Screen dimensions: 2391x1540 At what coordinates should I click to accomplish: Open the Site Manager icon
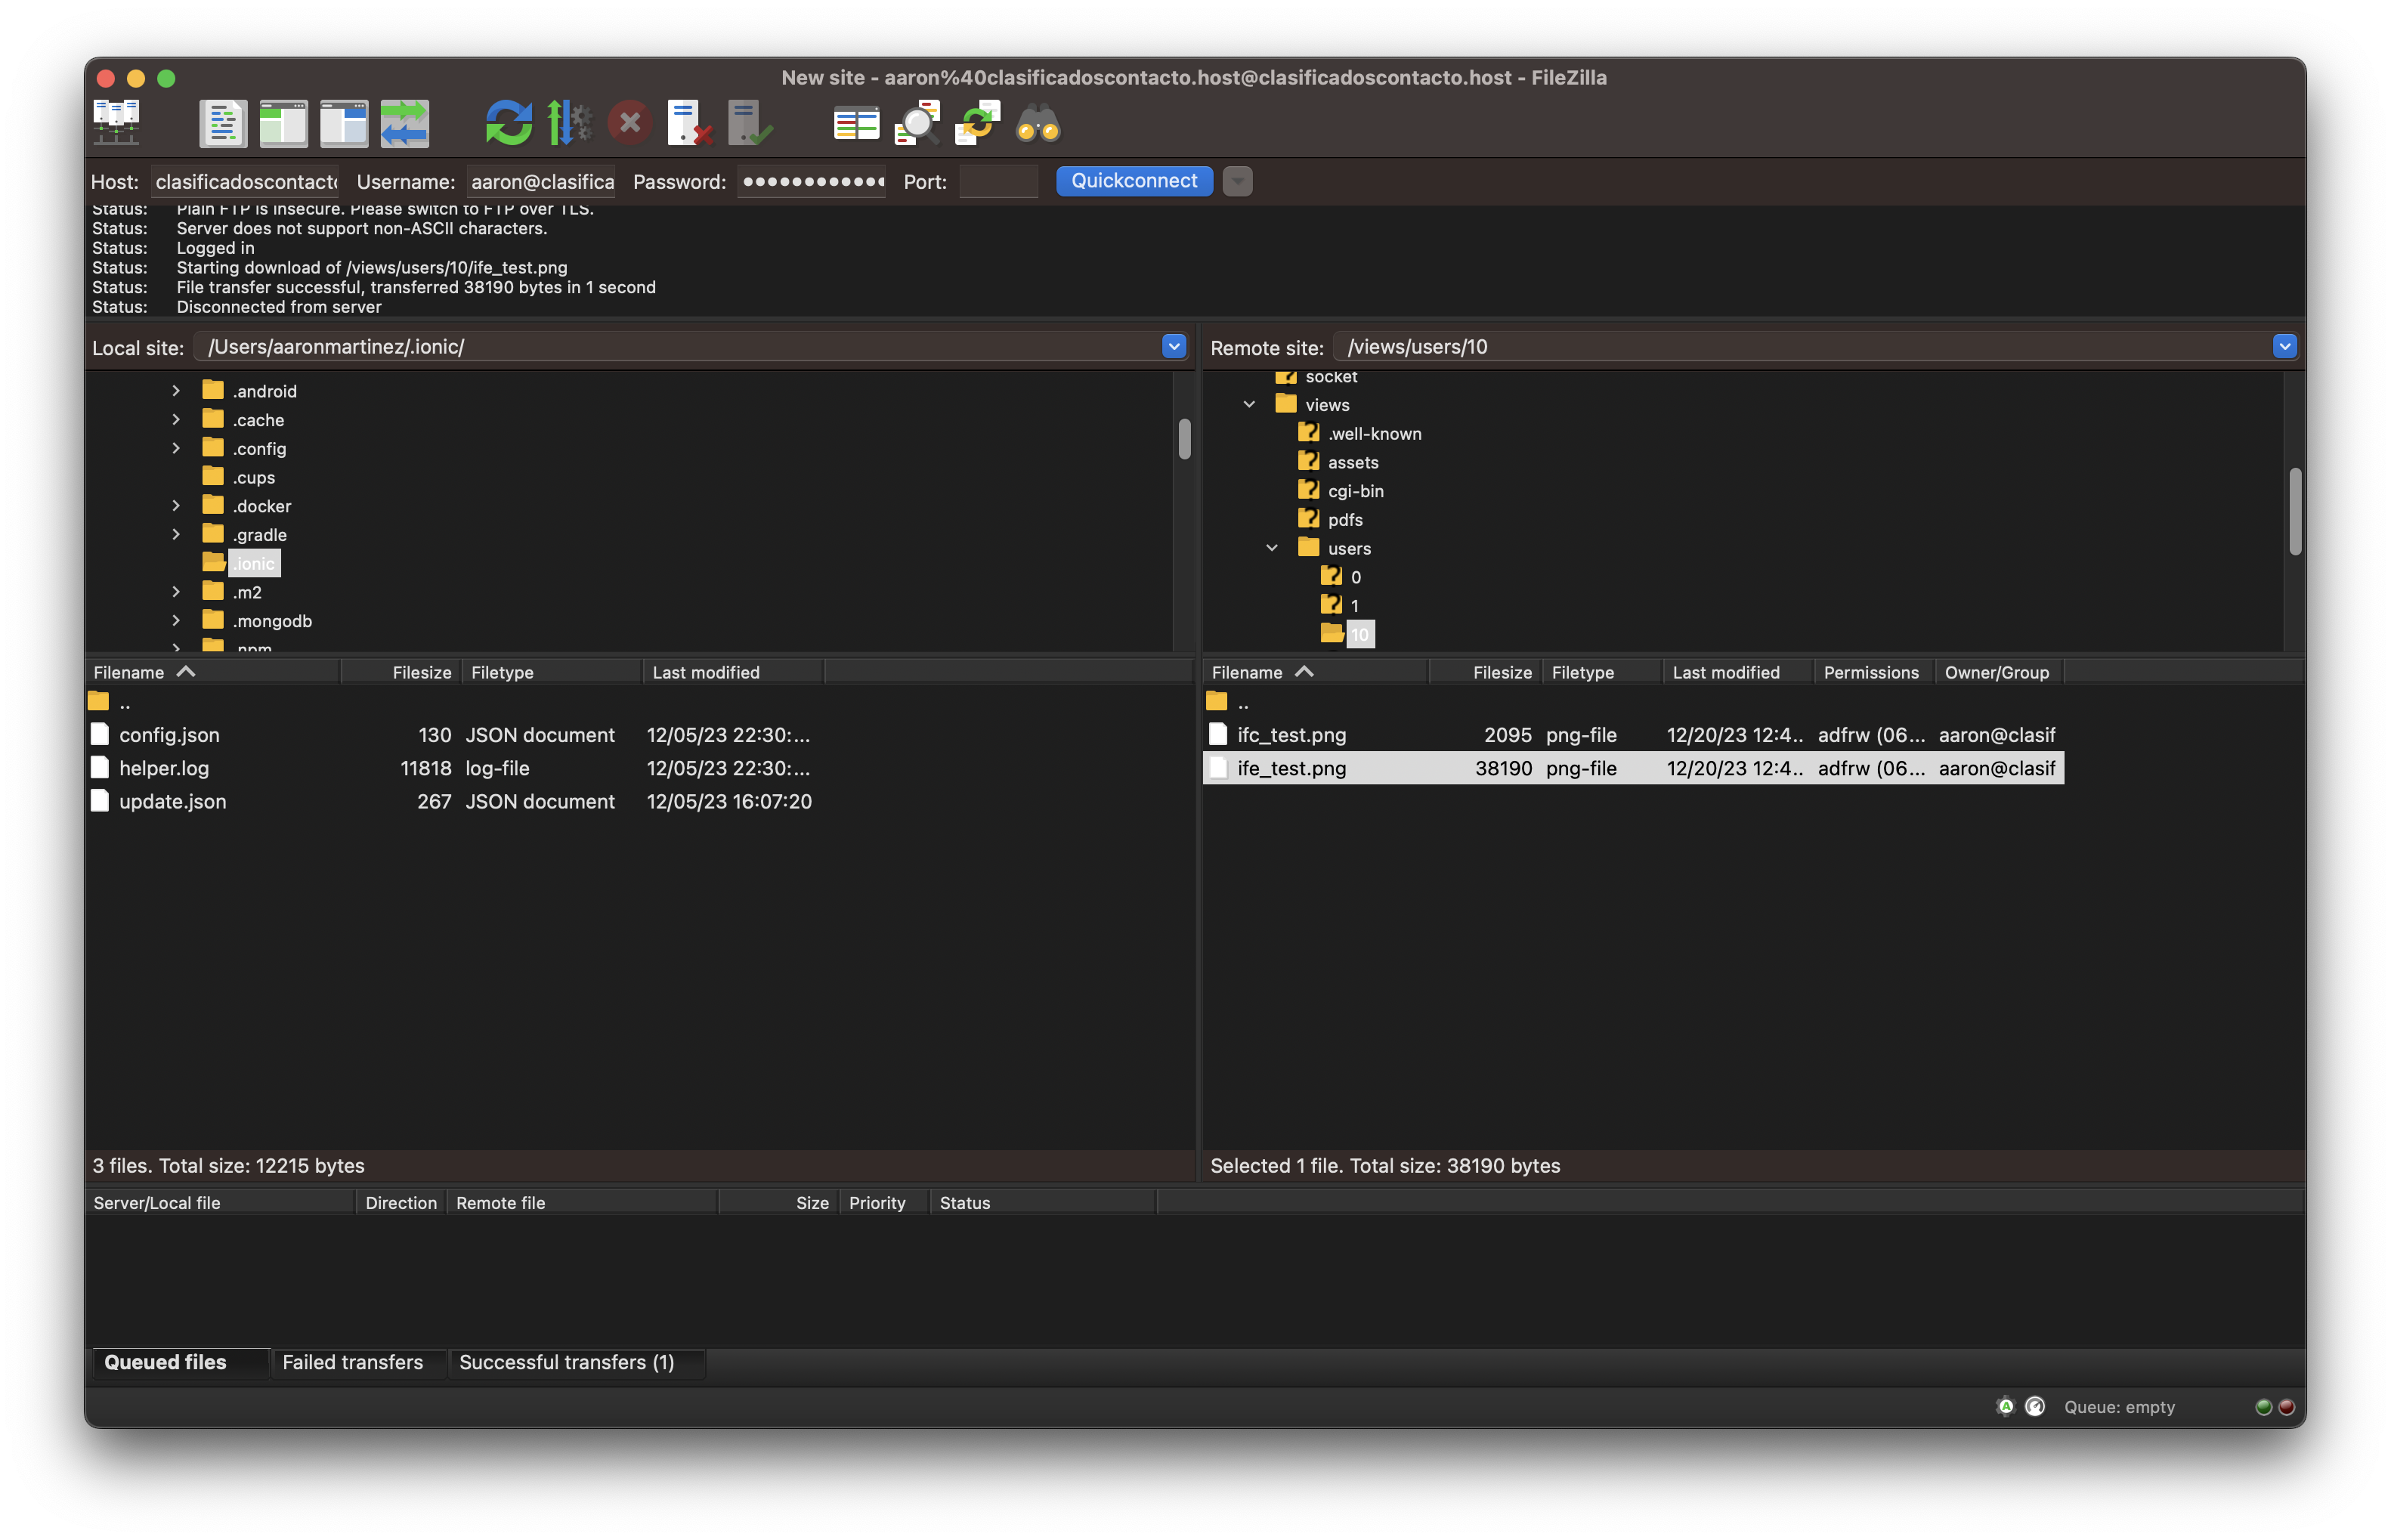[116, 123]
